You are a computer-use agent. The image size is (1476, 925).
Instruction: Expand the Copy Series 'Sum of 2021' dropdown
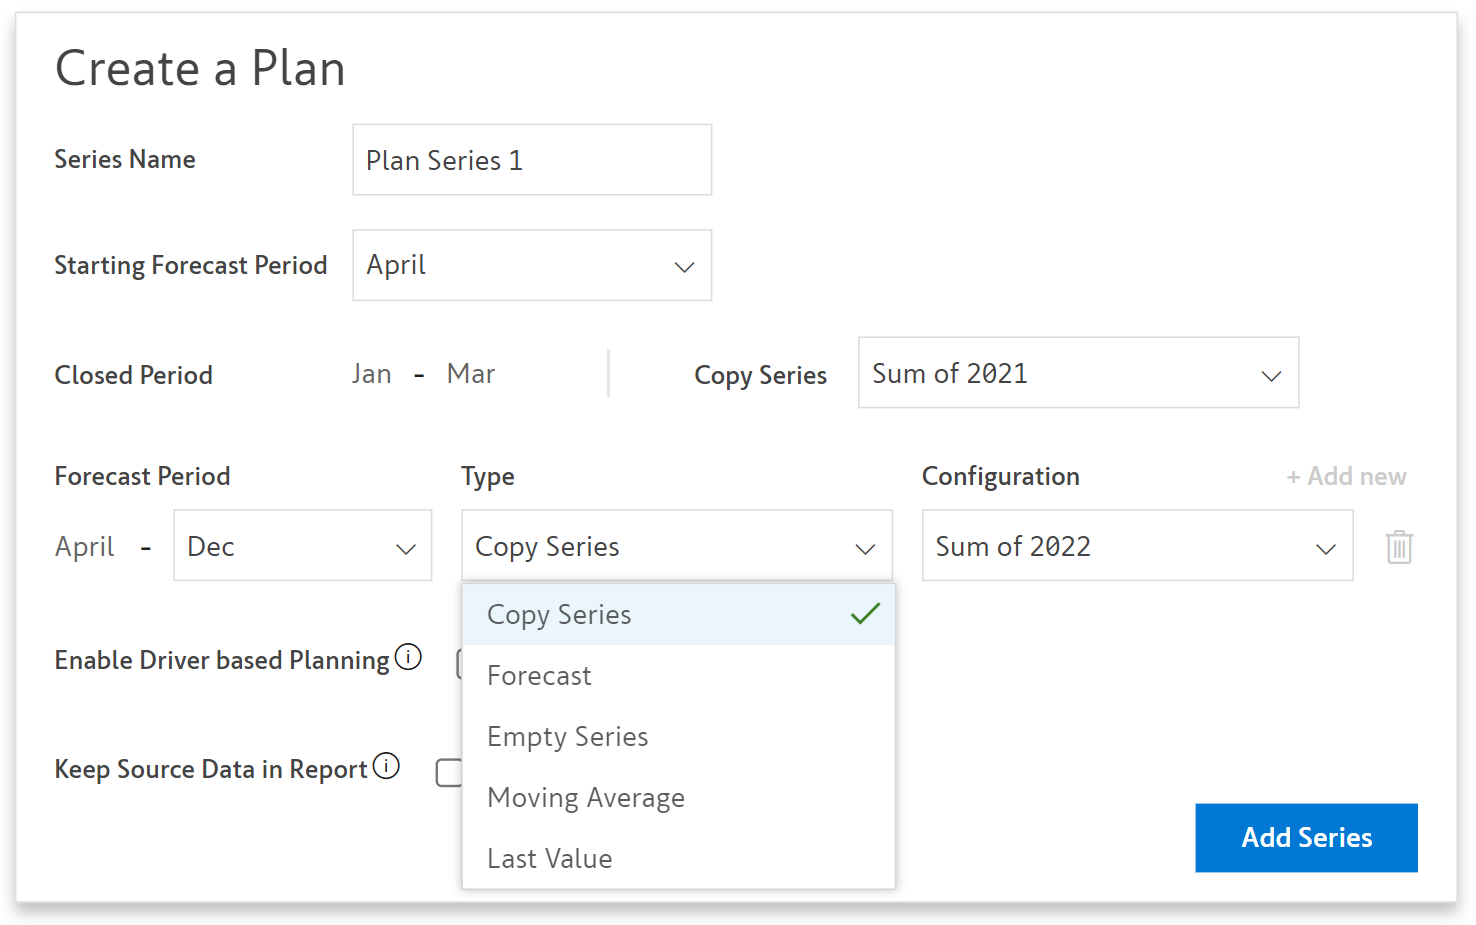(1077, 373)
